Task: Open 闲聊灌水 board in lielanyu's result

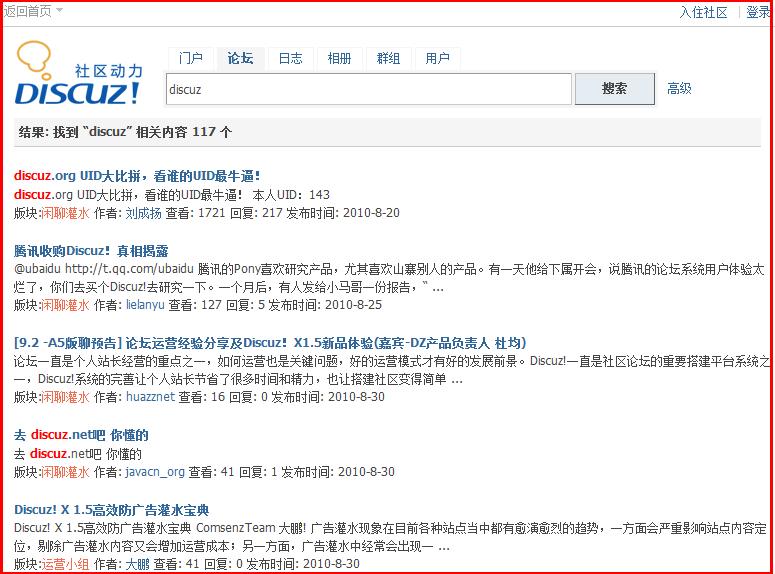Action: (x=65, y=305)
